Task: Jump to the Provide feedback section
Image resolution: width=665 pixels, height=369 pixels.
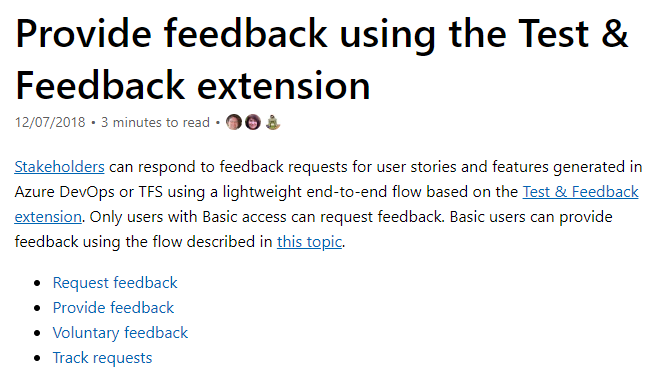Action: click(113, 308)
